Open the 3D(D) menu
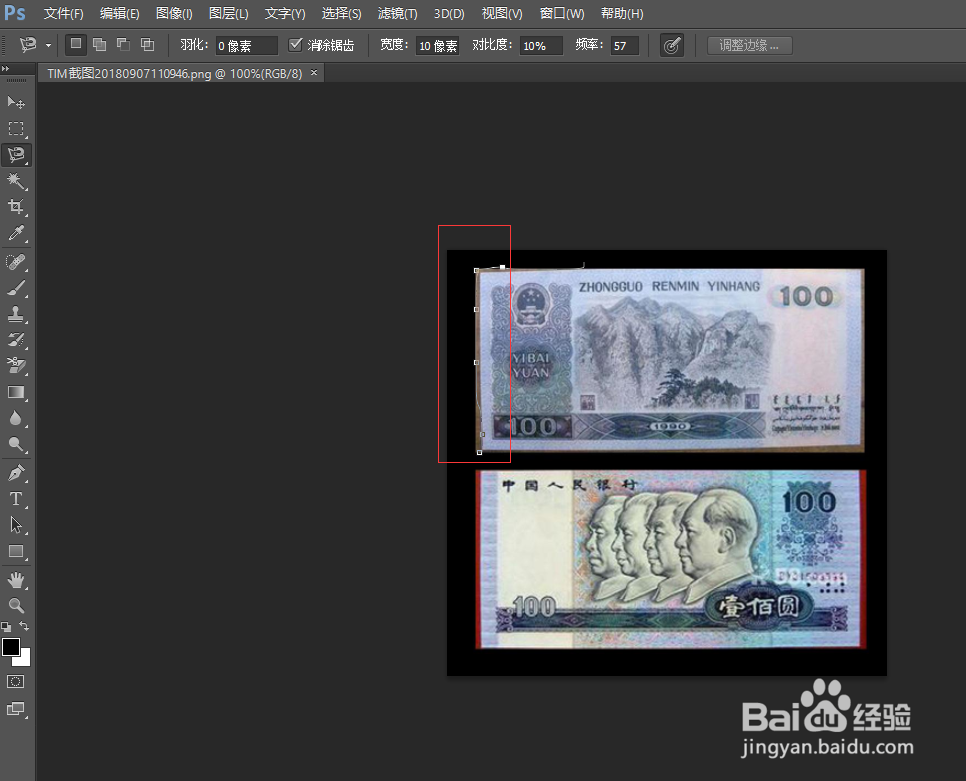 click(x=449, y=14)
